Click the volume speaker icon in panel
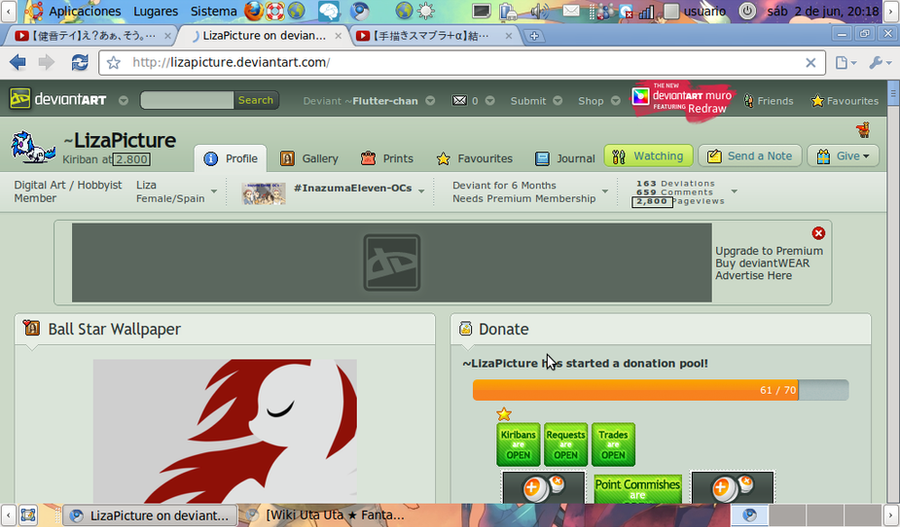The width and height of the screenshot is (900, 527). coord(539,11)
